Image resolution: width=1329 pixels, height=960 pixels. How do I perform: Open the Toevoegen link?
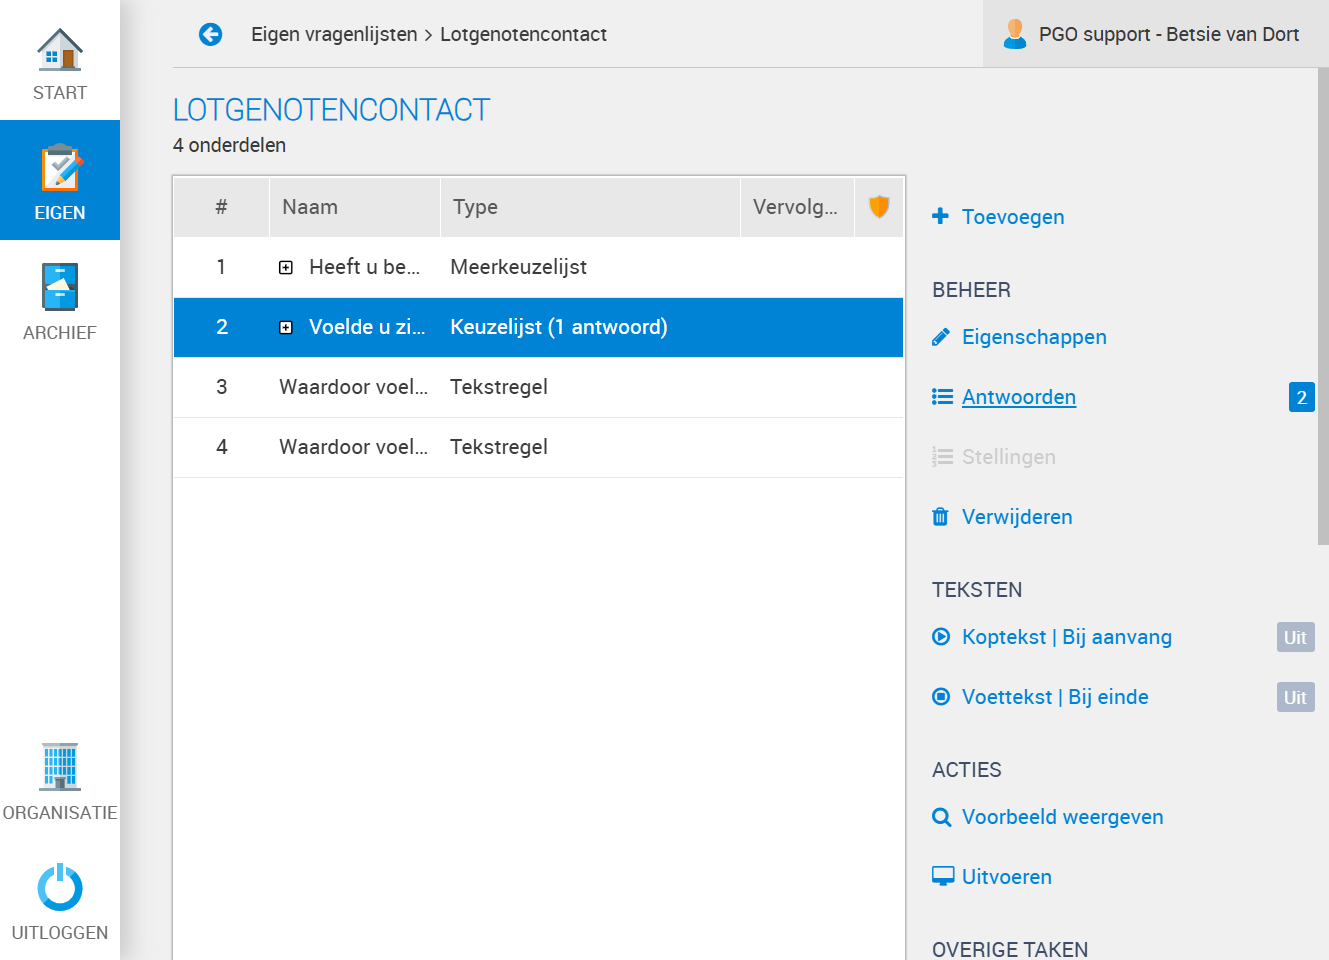coord(1013,217)
